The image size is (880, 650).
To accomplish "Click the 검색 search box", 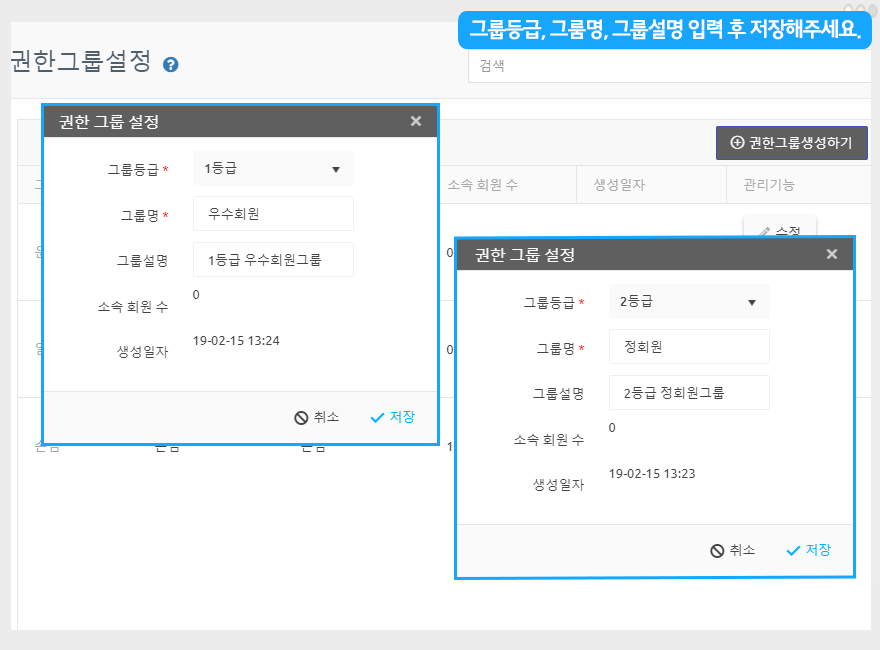I will 670,66.
